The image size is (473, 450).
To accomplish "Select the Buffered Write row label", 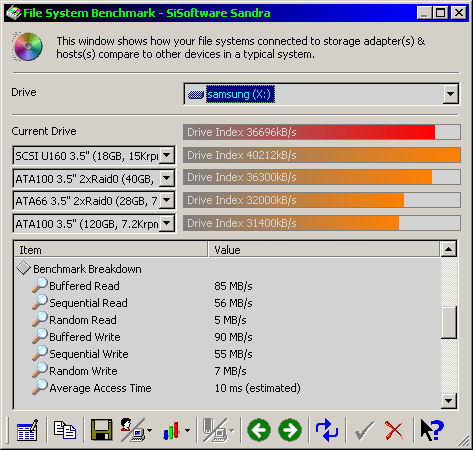I will coord(85,337).
